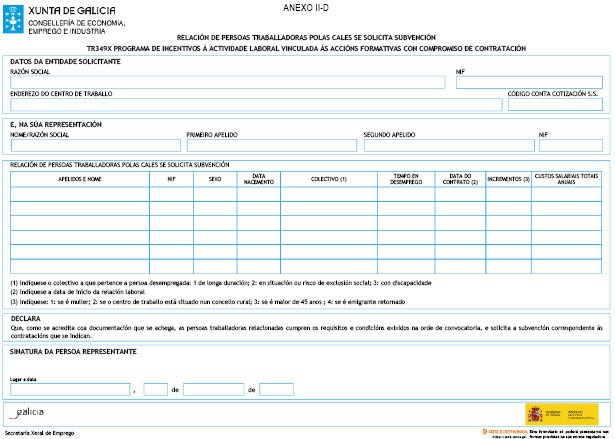The height and width of the screenshot is (439, 615).
Task: Select the representative's Nome/Razón Social field
Action: coord(94,146)
